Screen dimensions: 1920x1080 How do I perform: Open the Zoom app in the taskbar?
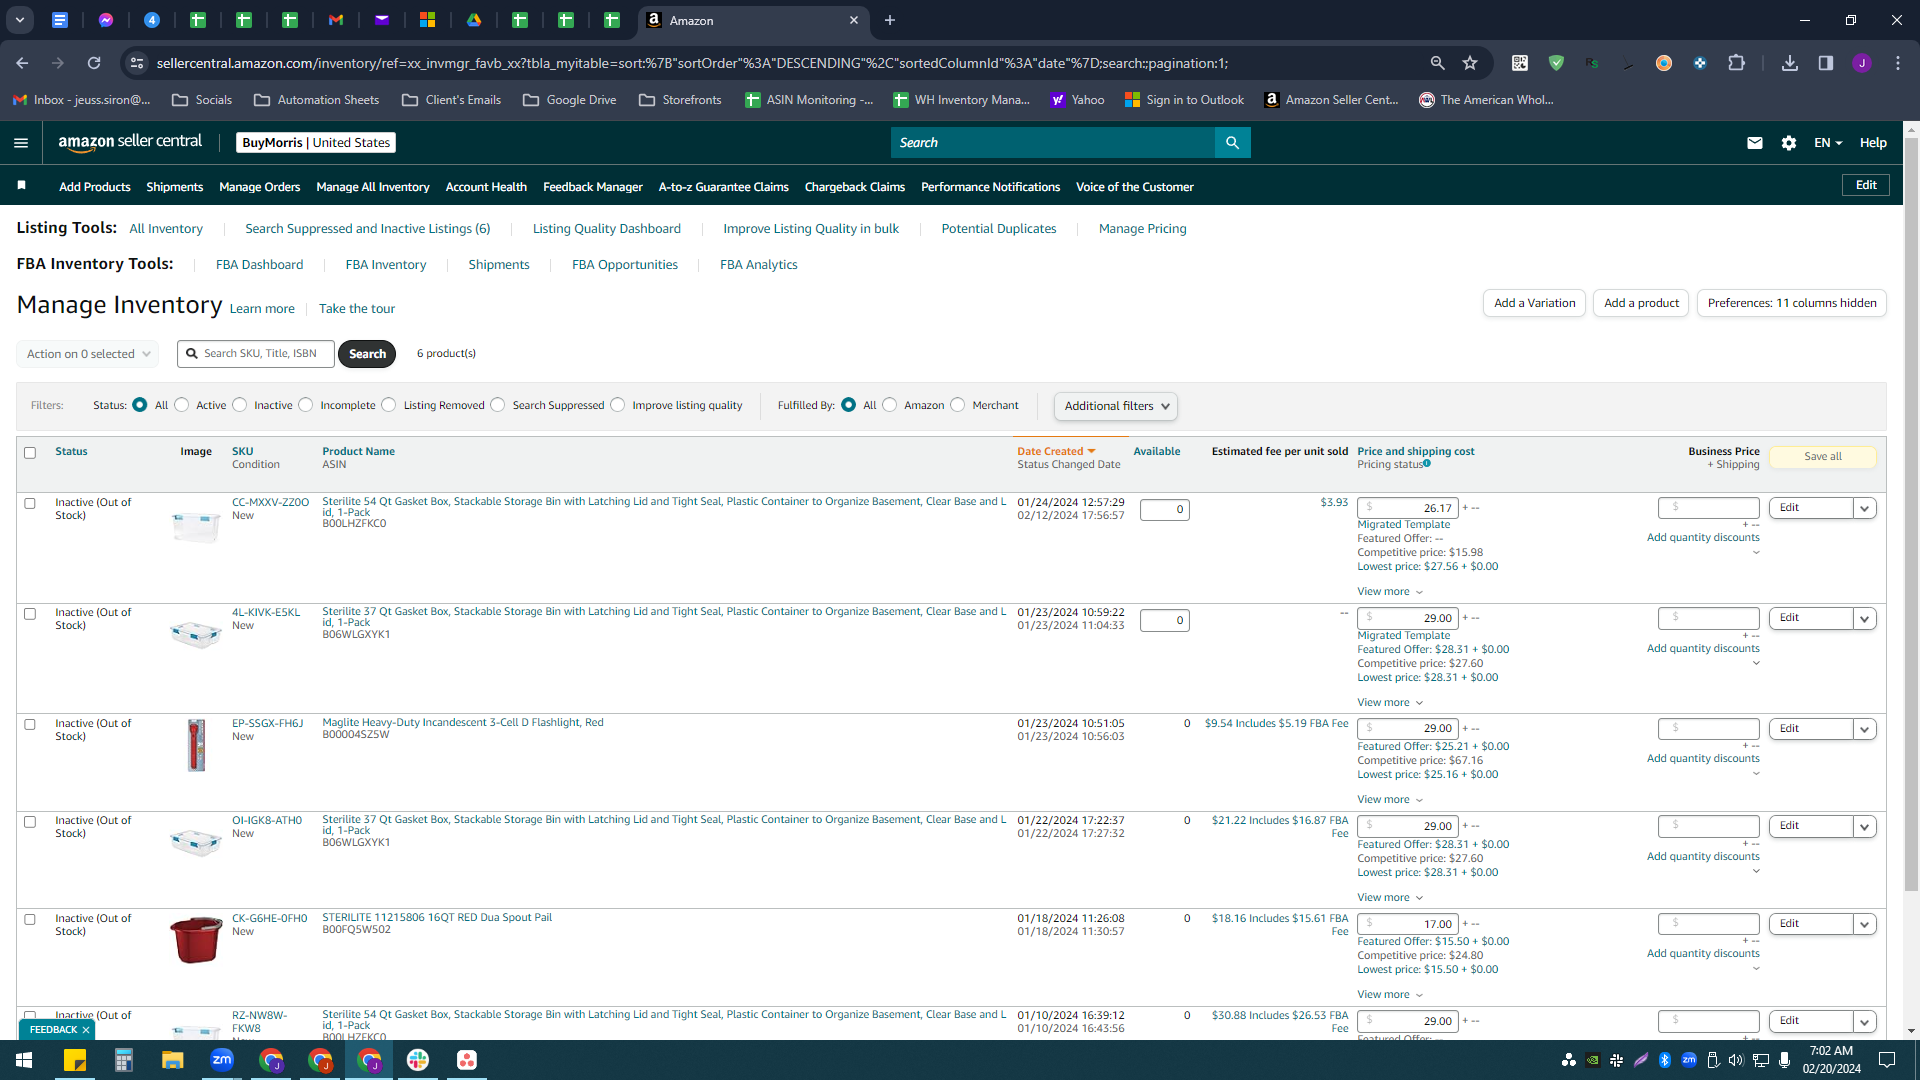click(222, 1060)
